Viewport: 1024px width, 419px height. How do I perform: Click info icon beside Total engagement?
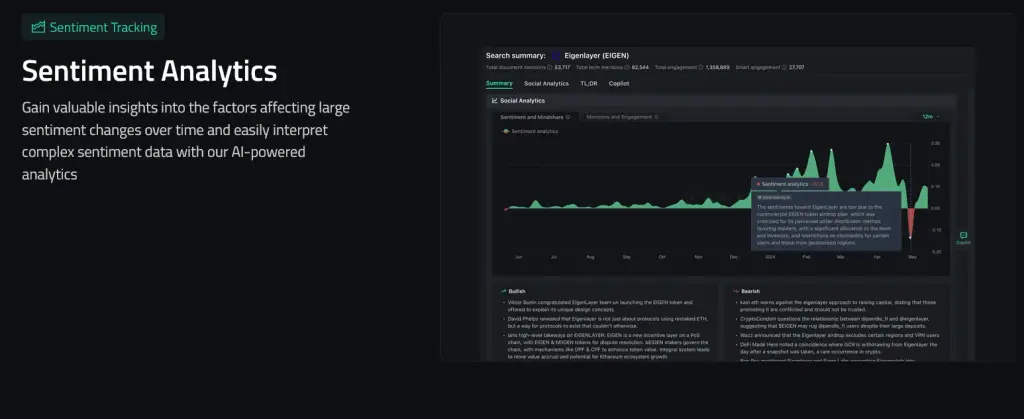coord(701,67)
